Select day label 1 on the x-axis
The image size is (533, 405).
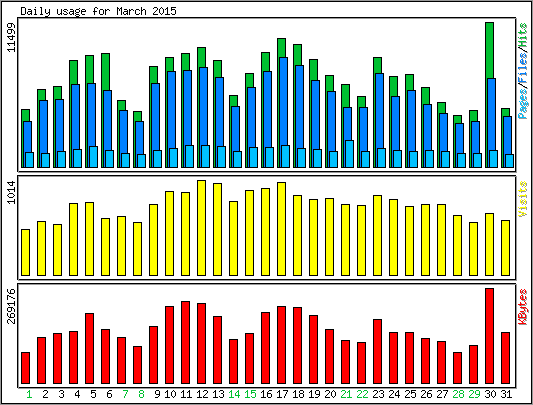29,394
